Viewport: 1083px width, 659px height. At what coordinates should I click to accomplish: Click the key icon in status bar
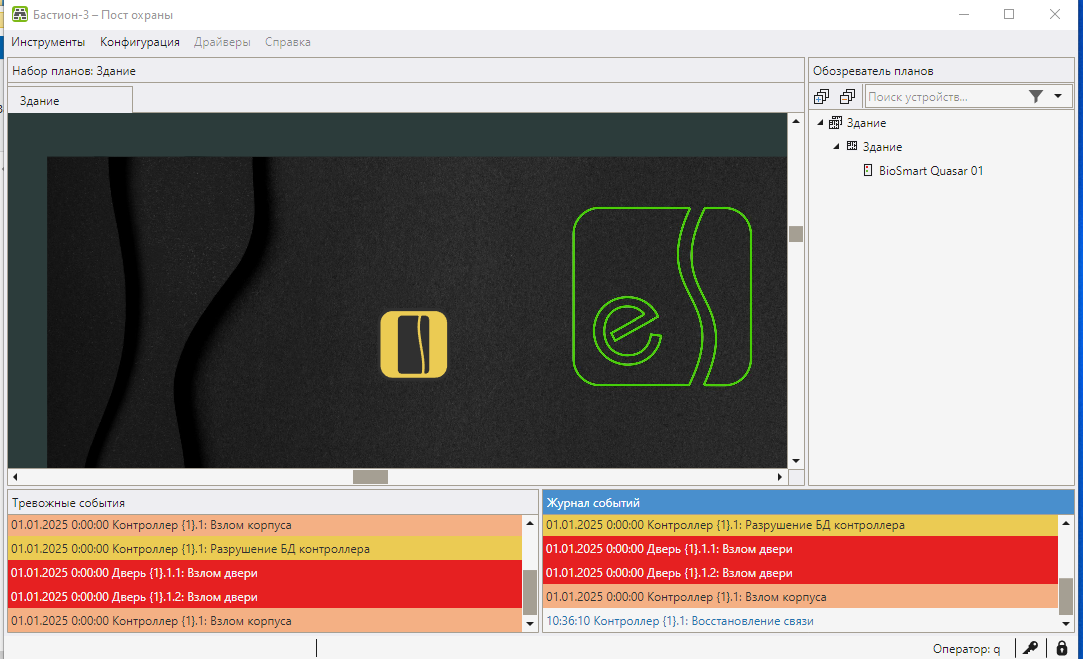click(1030, 648)
